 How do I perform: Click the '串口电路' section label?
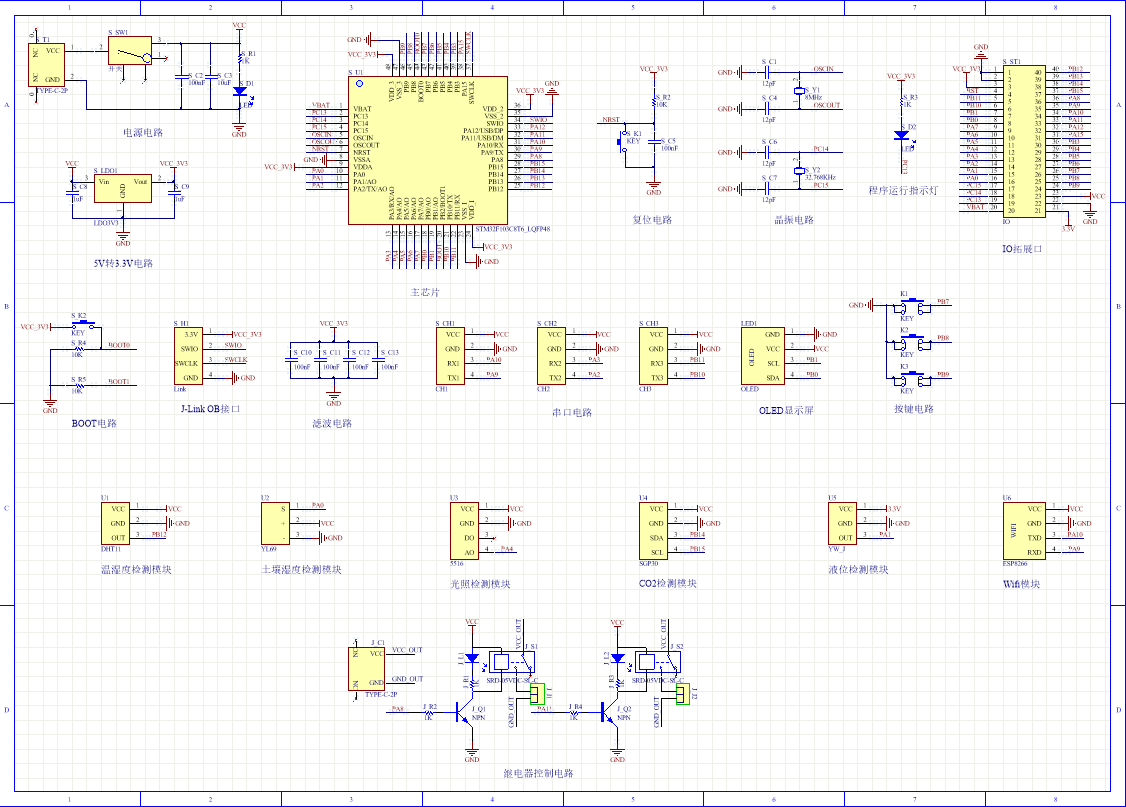pyautogui.click(x=572, y=413)
